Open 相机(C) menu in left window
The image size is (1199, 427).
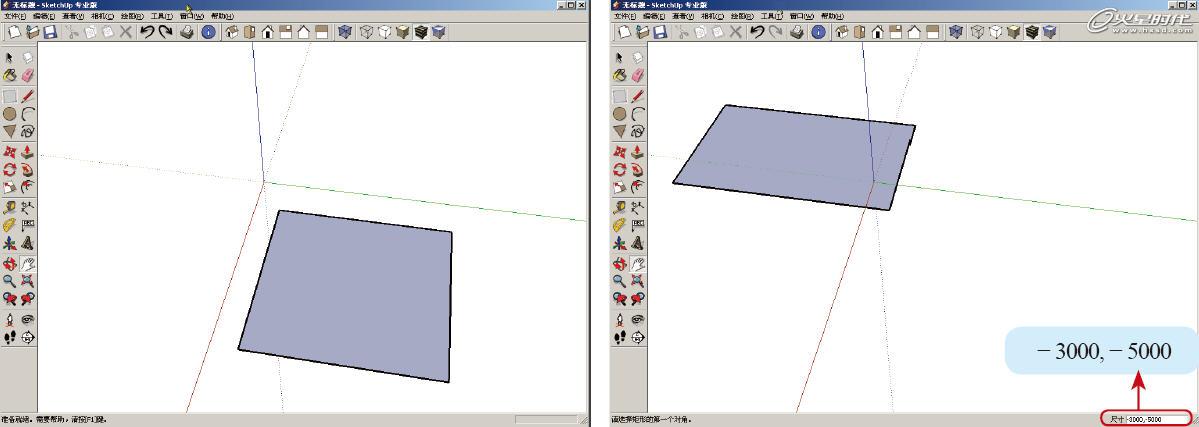point(102,16)
